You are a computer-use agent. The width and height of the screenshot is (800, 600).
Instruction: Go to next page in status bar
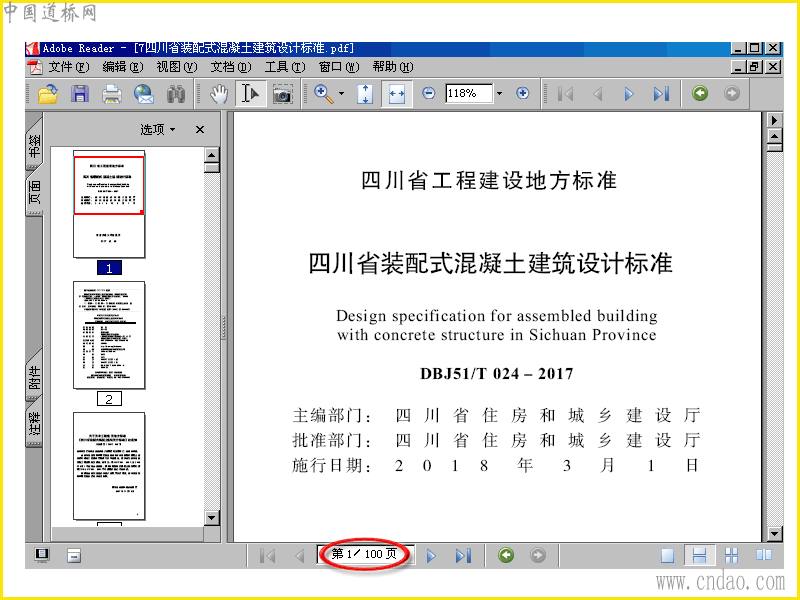click(x=431, y=556)
